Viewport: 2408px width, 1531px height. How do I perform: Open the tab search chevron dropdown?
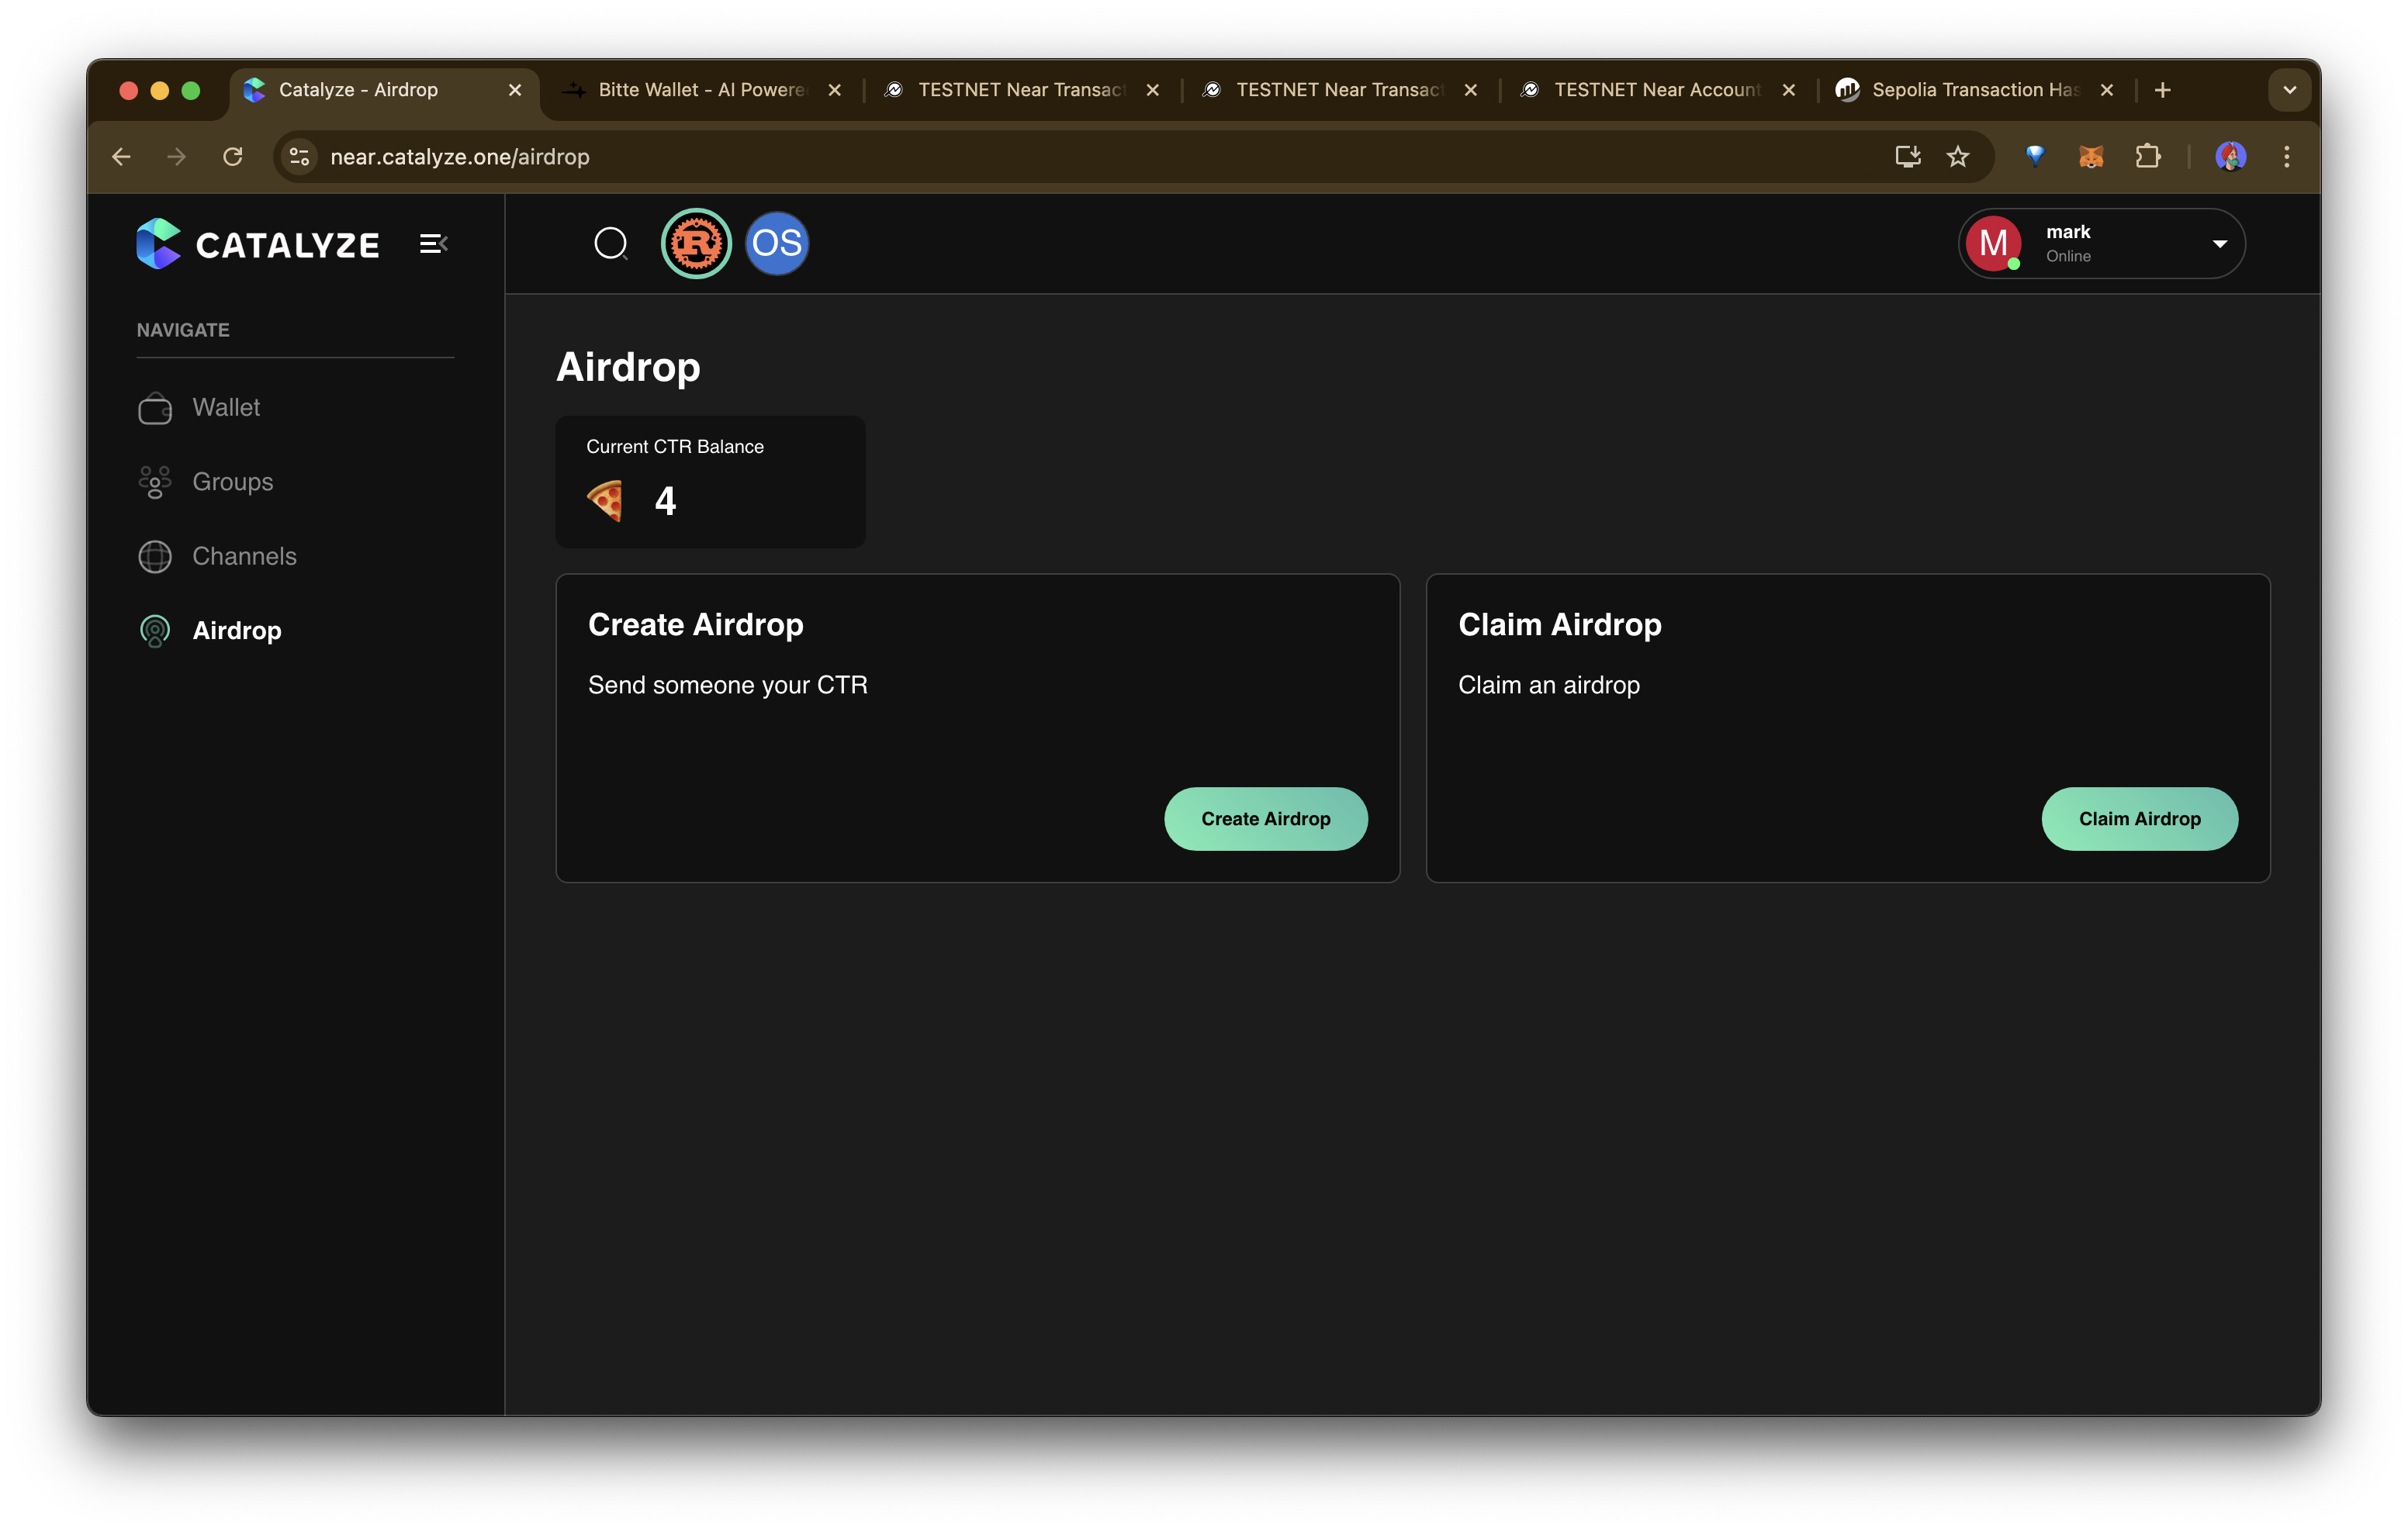coord(2289,90)
